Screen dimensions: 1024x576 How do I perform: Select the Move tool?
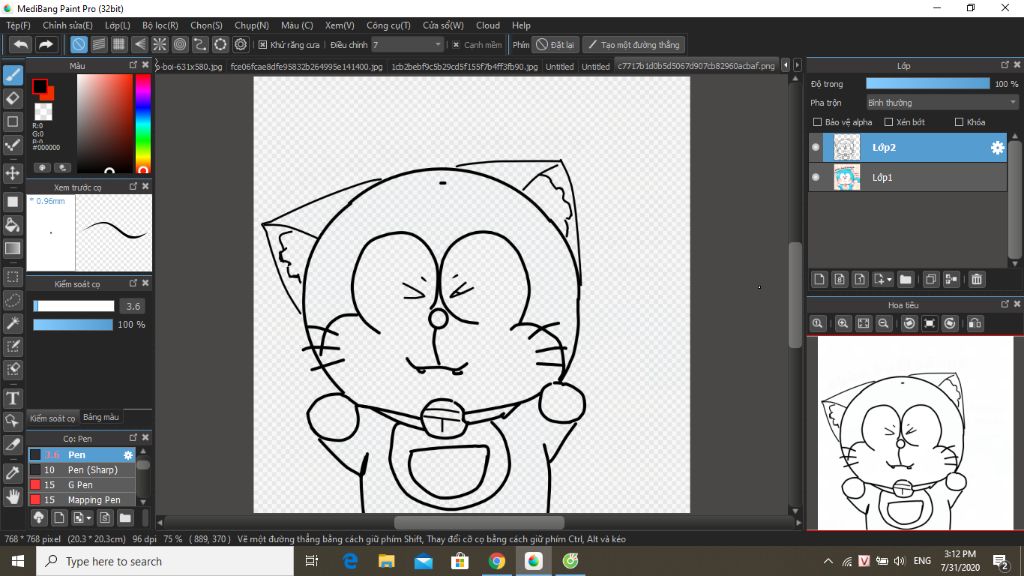12,173
